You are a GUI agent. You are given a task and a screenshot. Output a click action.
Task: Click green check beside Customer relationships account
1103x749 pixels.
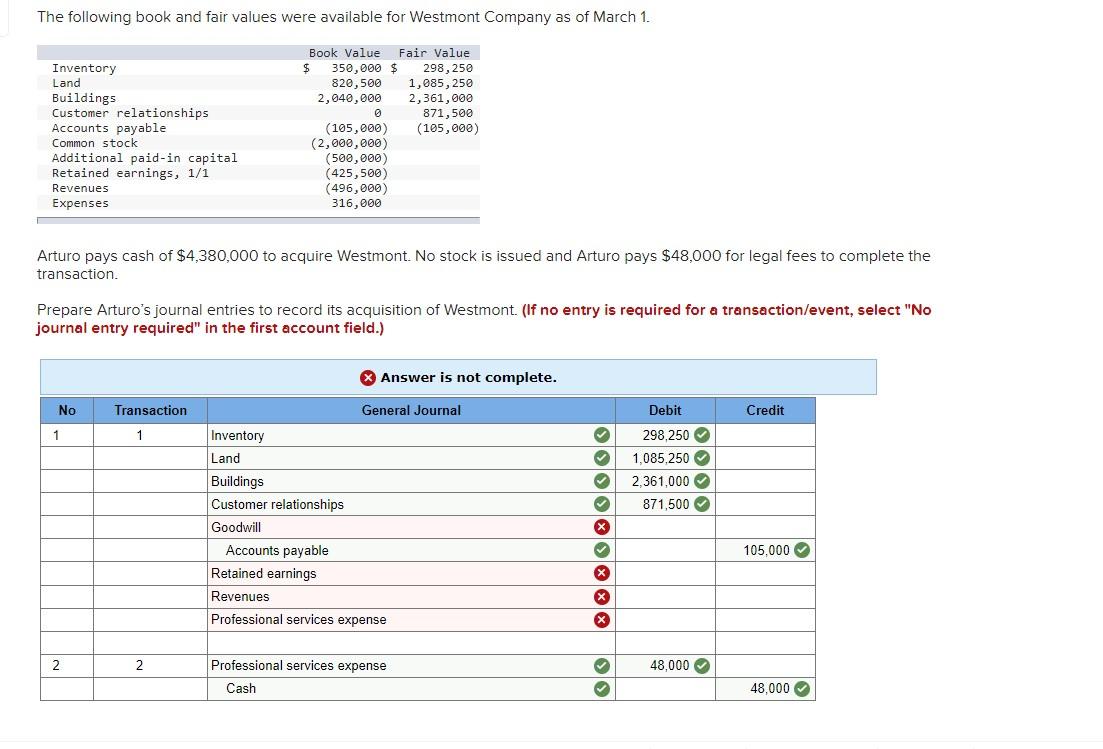[601, 504]
